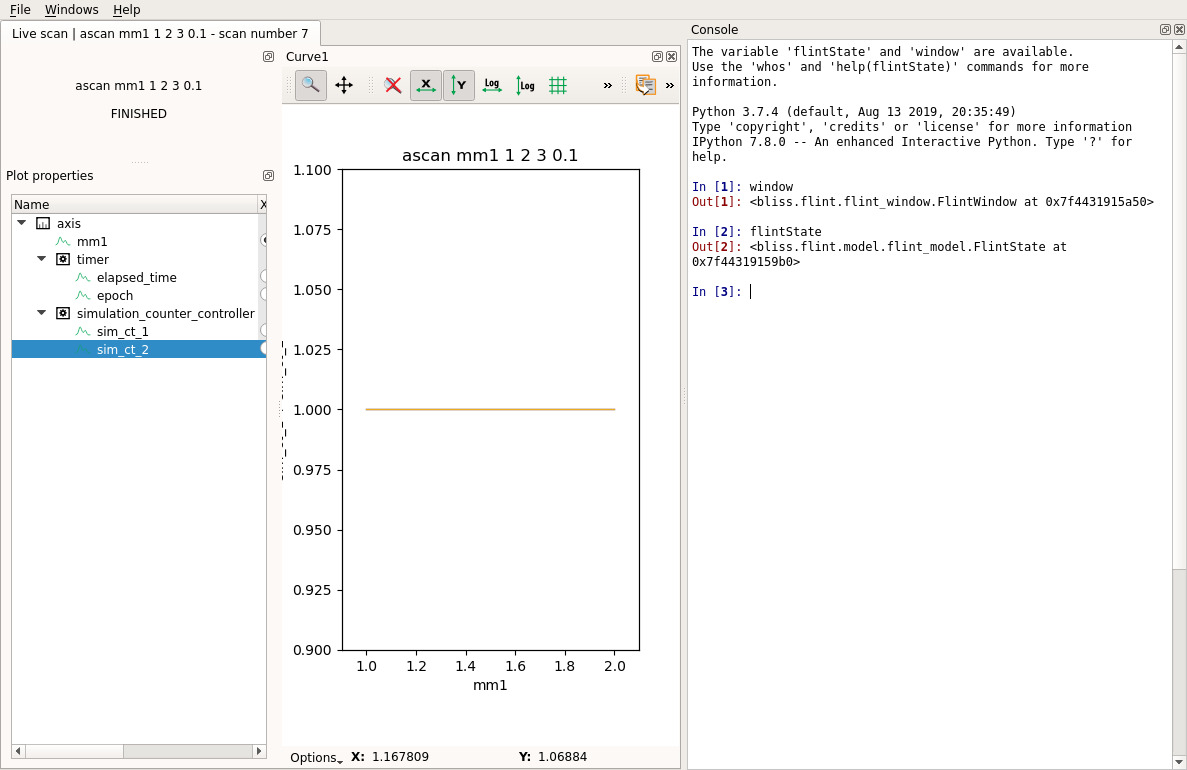Undock the Console panel
The image size is (1187, 770).
1165,30
